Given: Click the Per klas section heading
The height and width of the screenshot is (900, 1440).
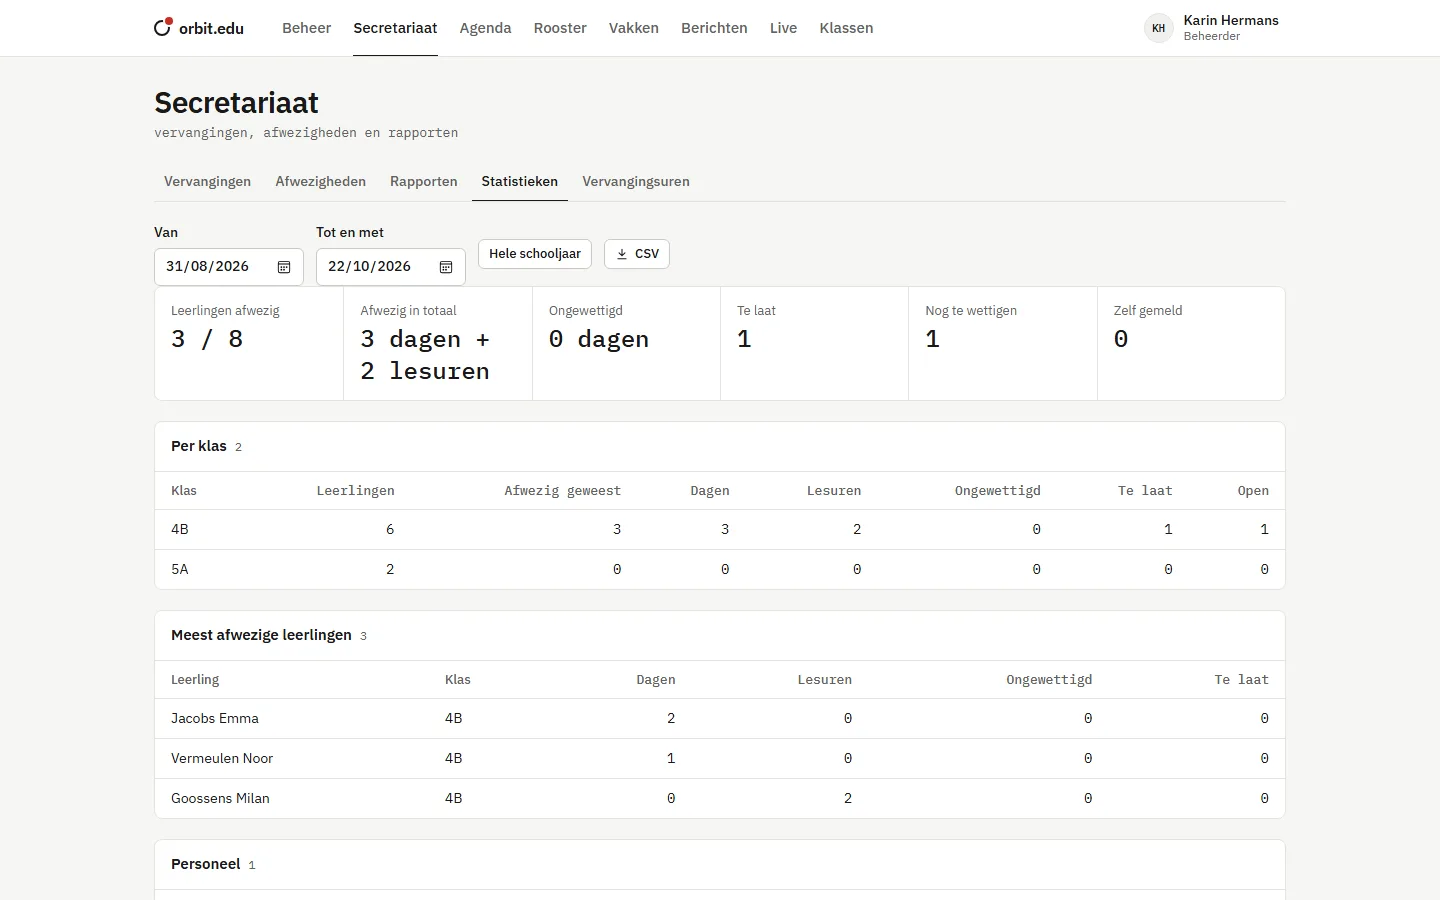Looking at the screenshot, I should tap(199, 446).
